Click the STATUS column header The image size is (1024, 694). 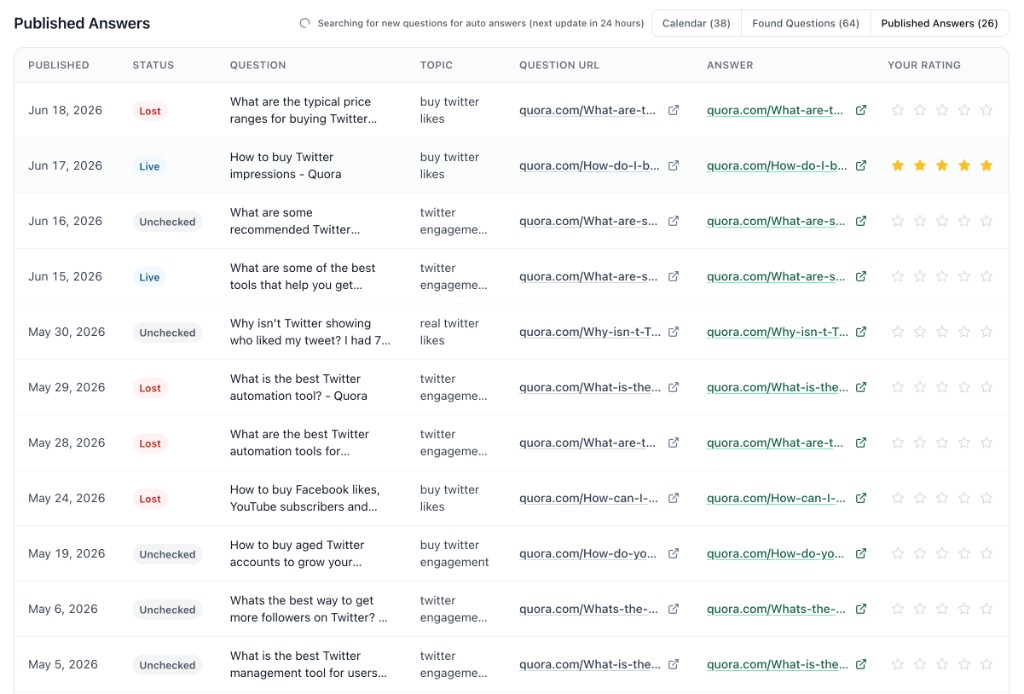[x=153, y=65]
